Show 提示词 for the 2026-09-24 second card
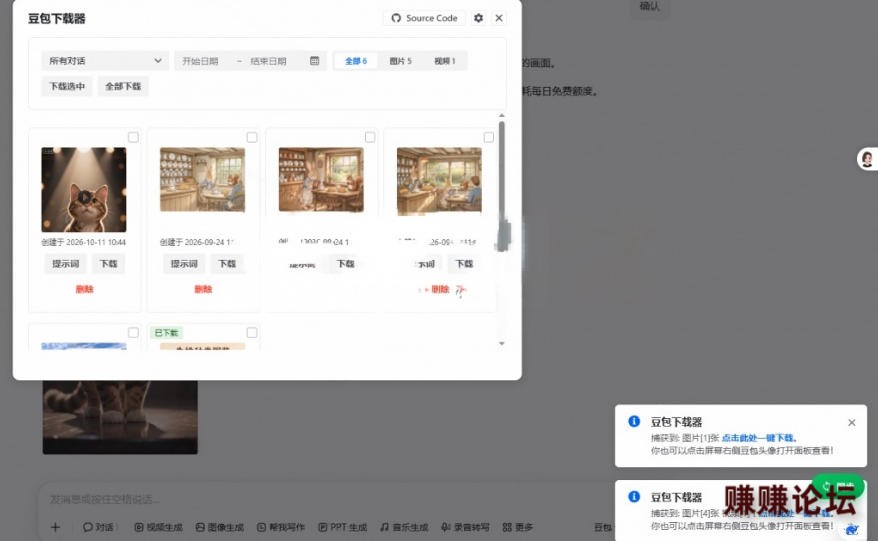The height and width of the screenshot is (541, 878). pyautogui.click(x=184, y=263)
